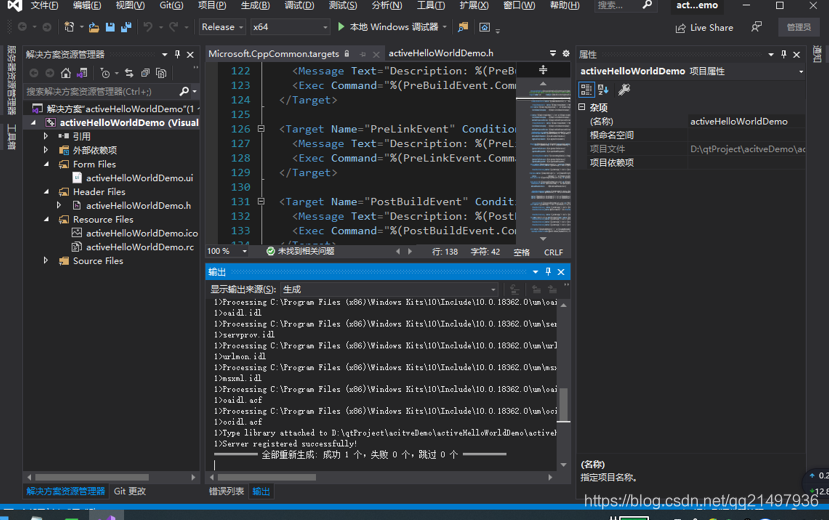Select activeHelloWorldDemo.ico file
Screen dimensions: 829x520
pos(142,233)
